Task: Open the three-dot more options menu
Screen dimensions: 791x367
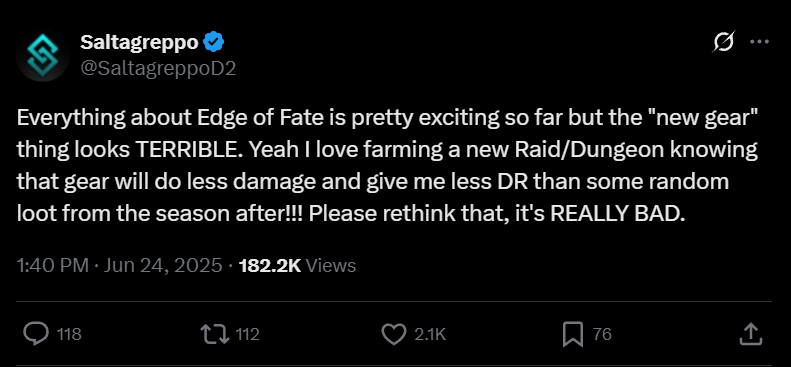Action: [759, 42]
